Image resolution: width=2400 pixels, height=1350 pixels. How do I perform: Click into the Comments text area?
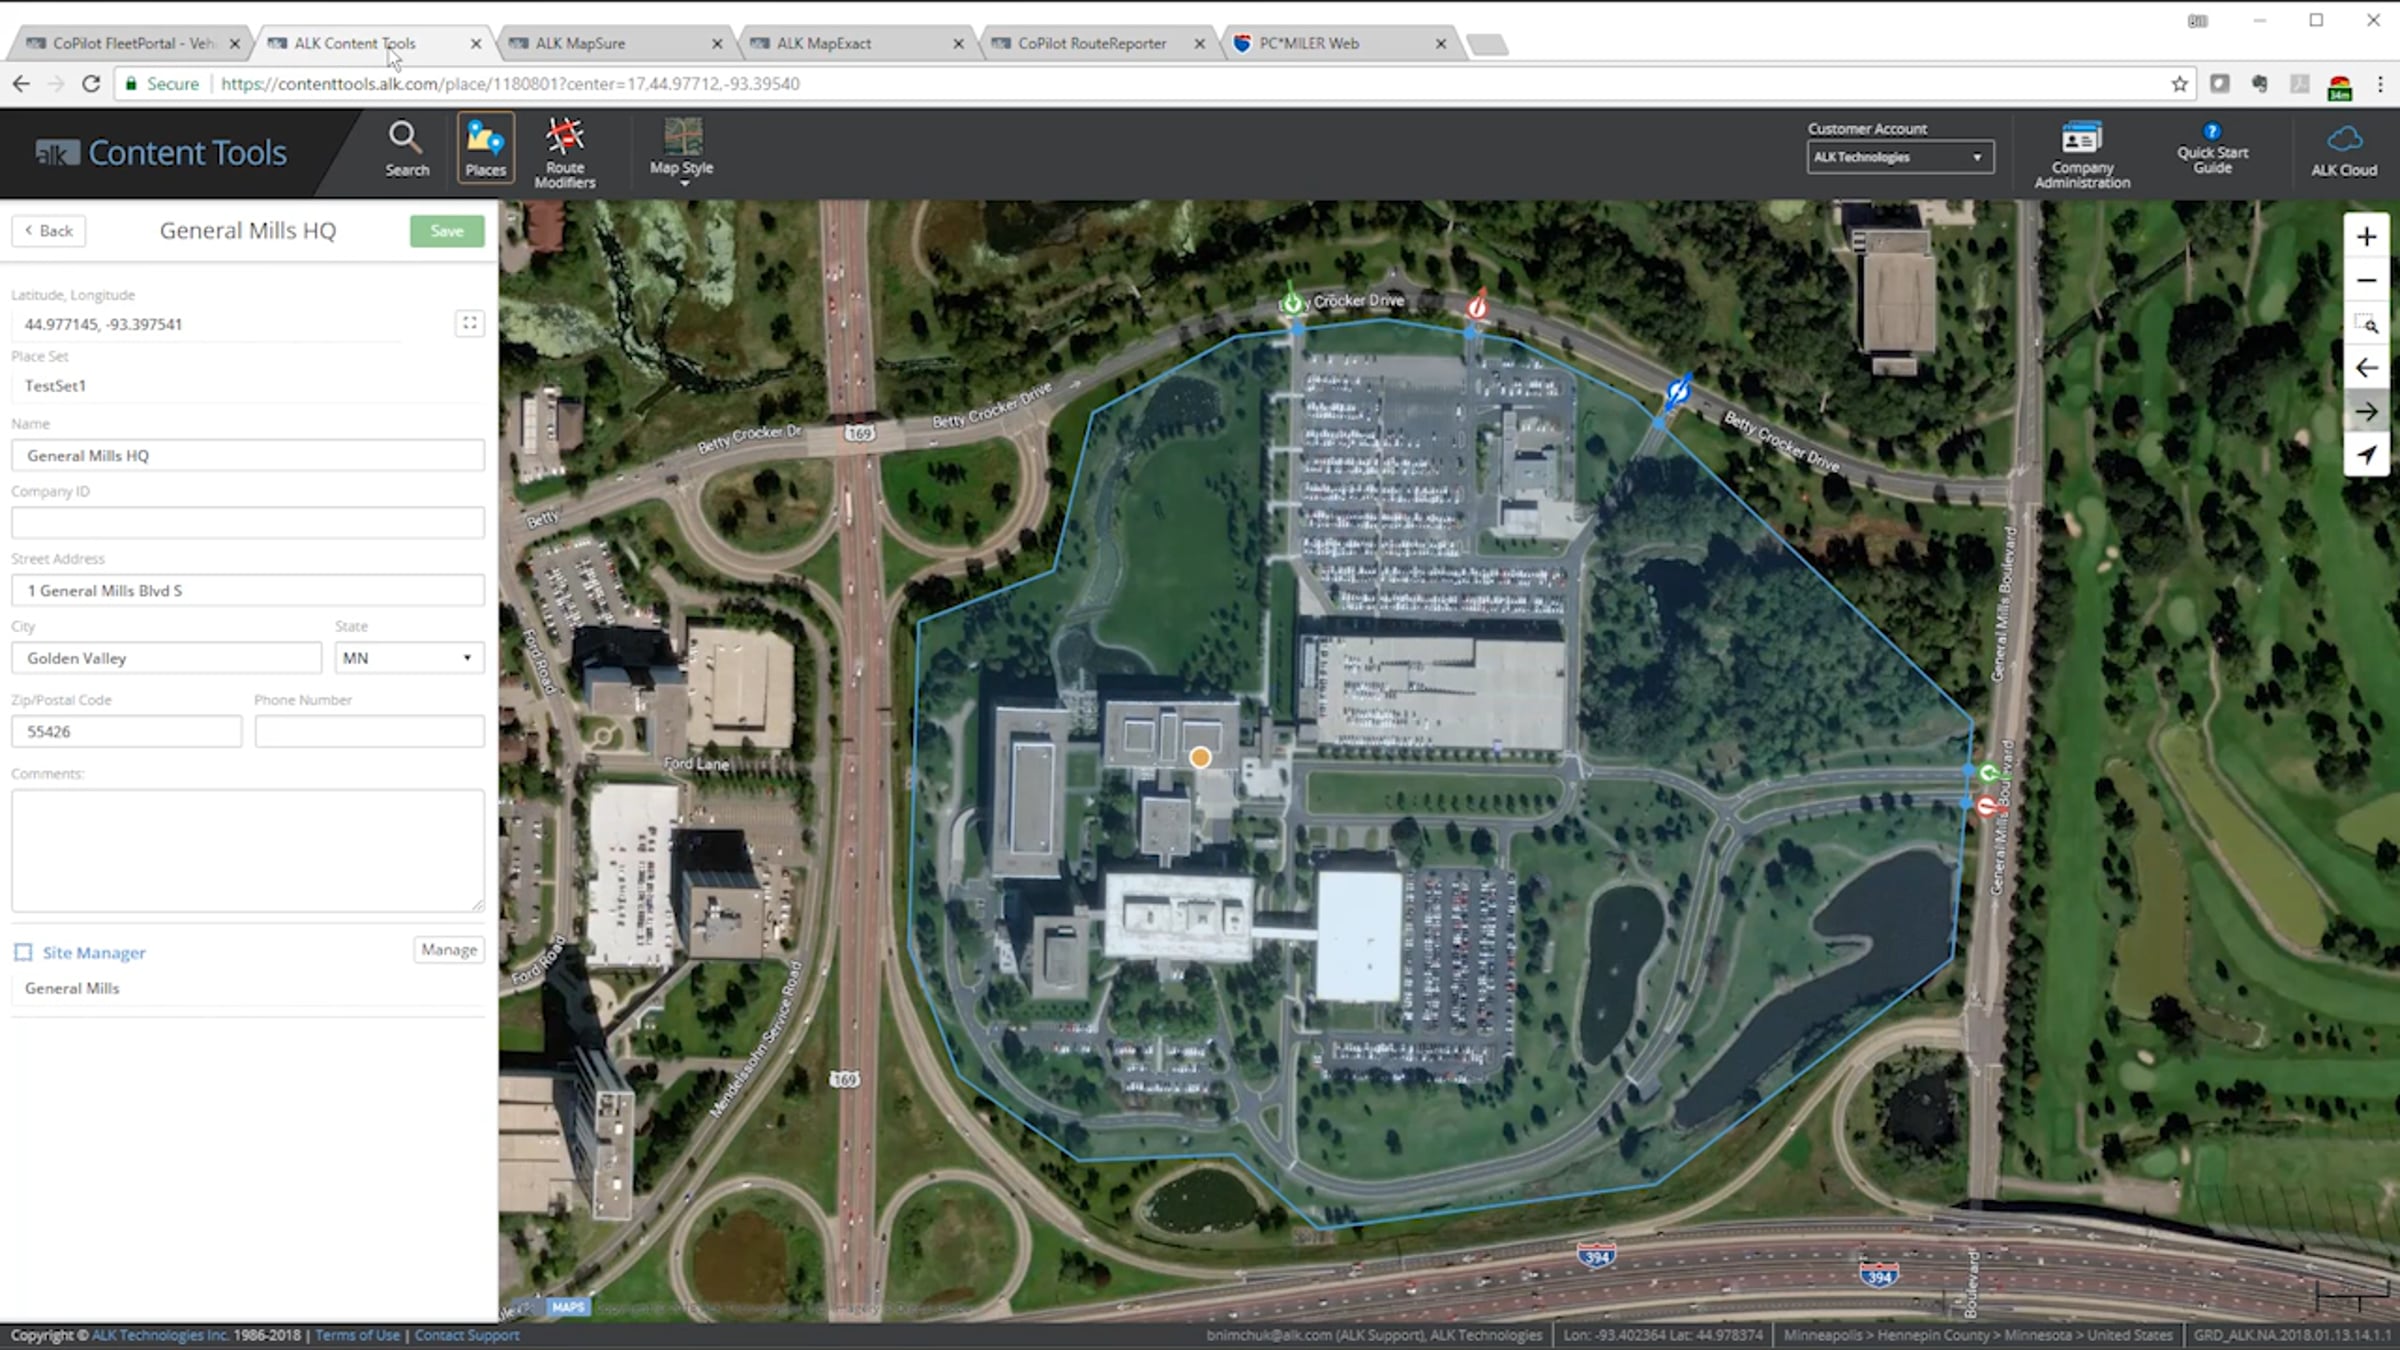[x=248, y=850]
